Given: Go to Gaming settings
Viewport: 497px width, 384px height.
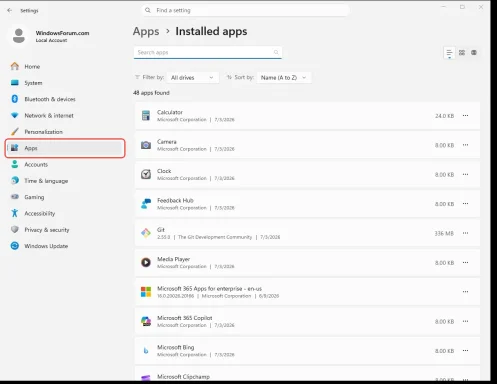Looking at the screenshot, I should click(34, 197).
